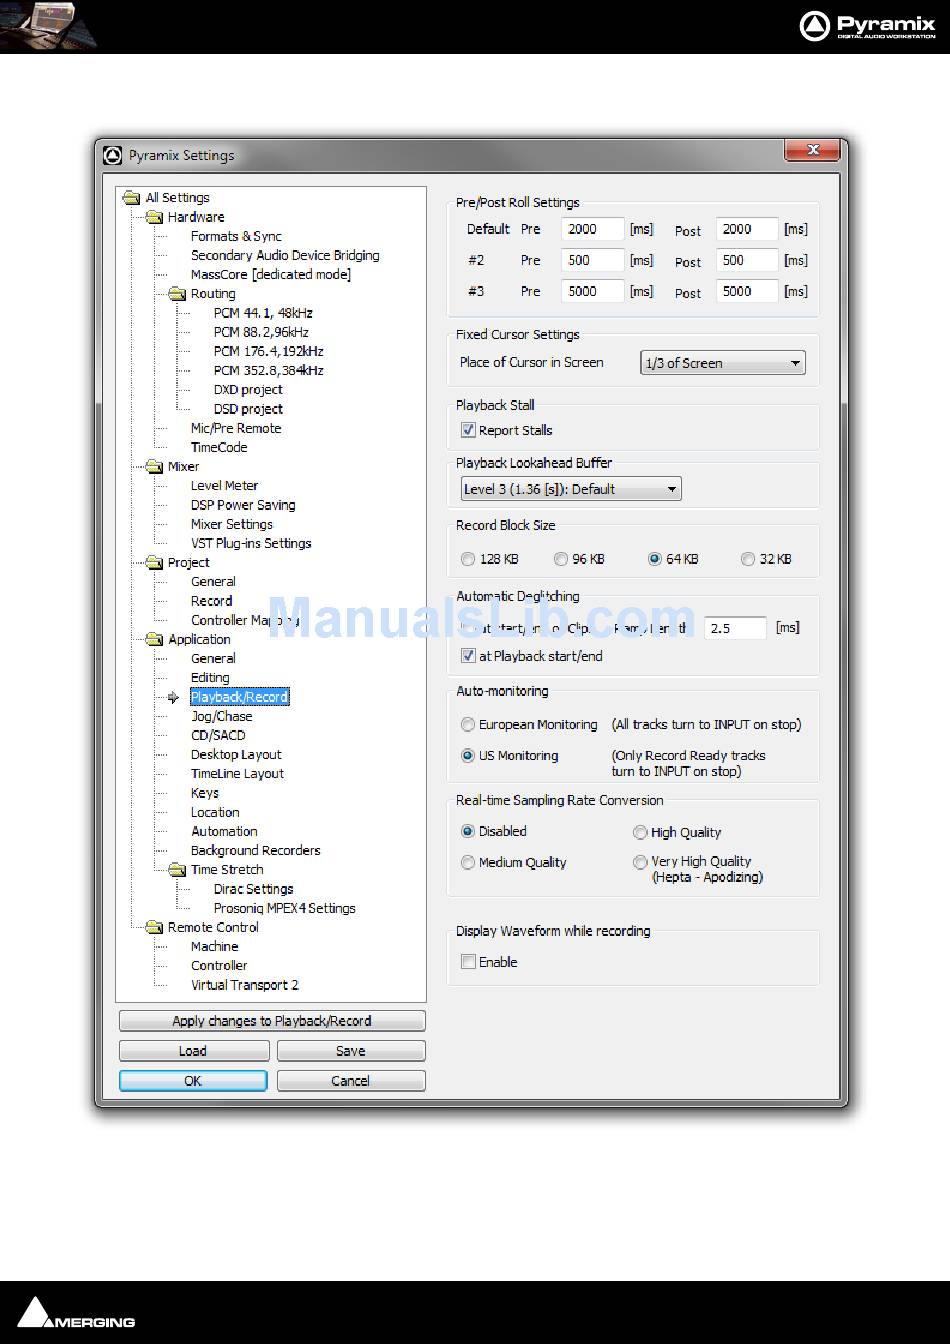Set sampling rate conversion to Disabled
Viewport: 950px width, 1344px height.
pos(468,831)
